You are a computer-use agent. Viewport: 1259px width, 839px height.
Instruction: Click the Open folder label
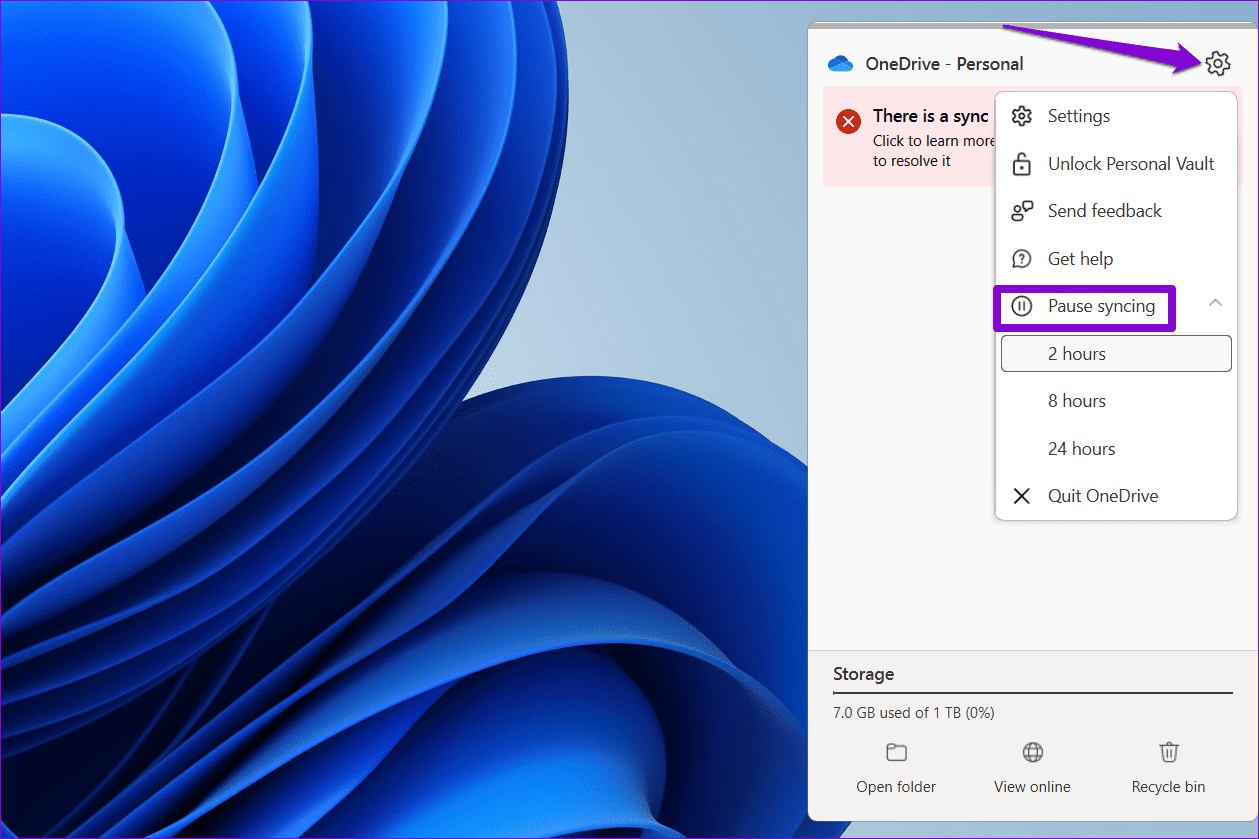896,787
